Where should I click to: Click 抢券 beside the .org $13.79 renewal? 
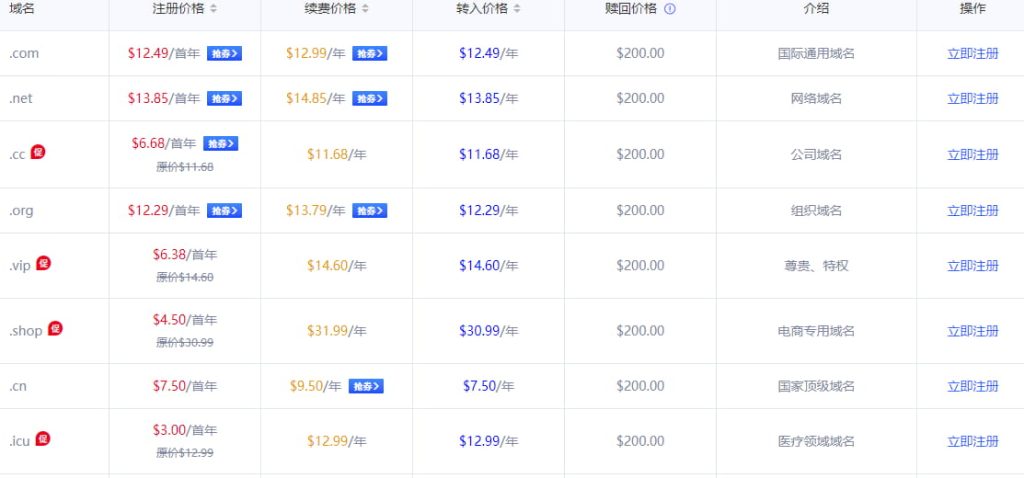click(x=369, y=211)
